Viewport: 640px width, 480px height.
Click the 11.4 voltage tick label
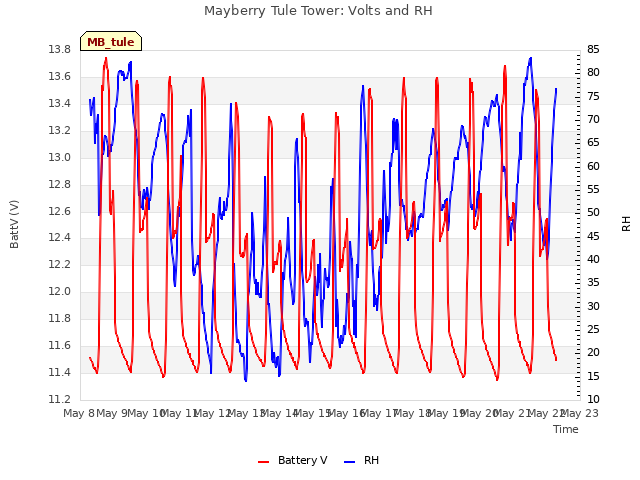point(60,372)
